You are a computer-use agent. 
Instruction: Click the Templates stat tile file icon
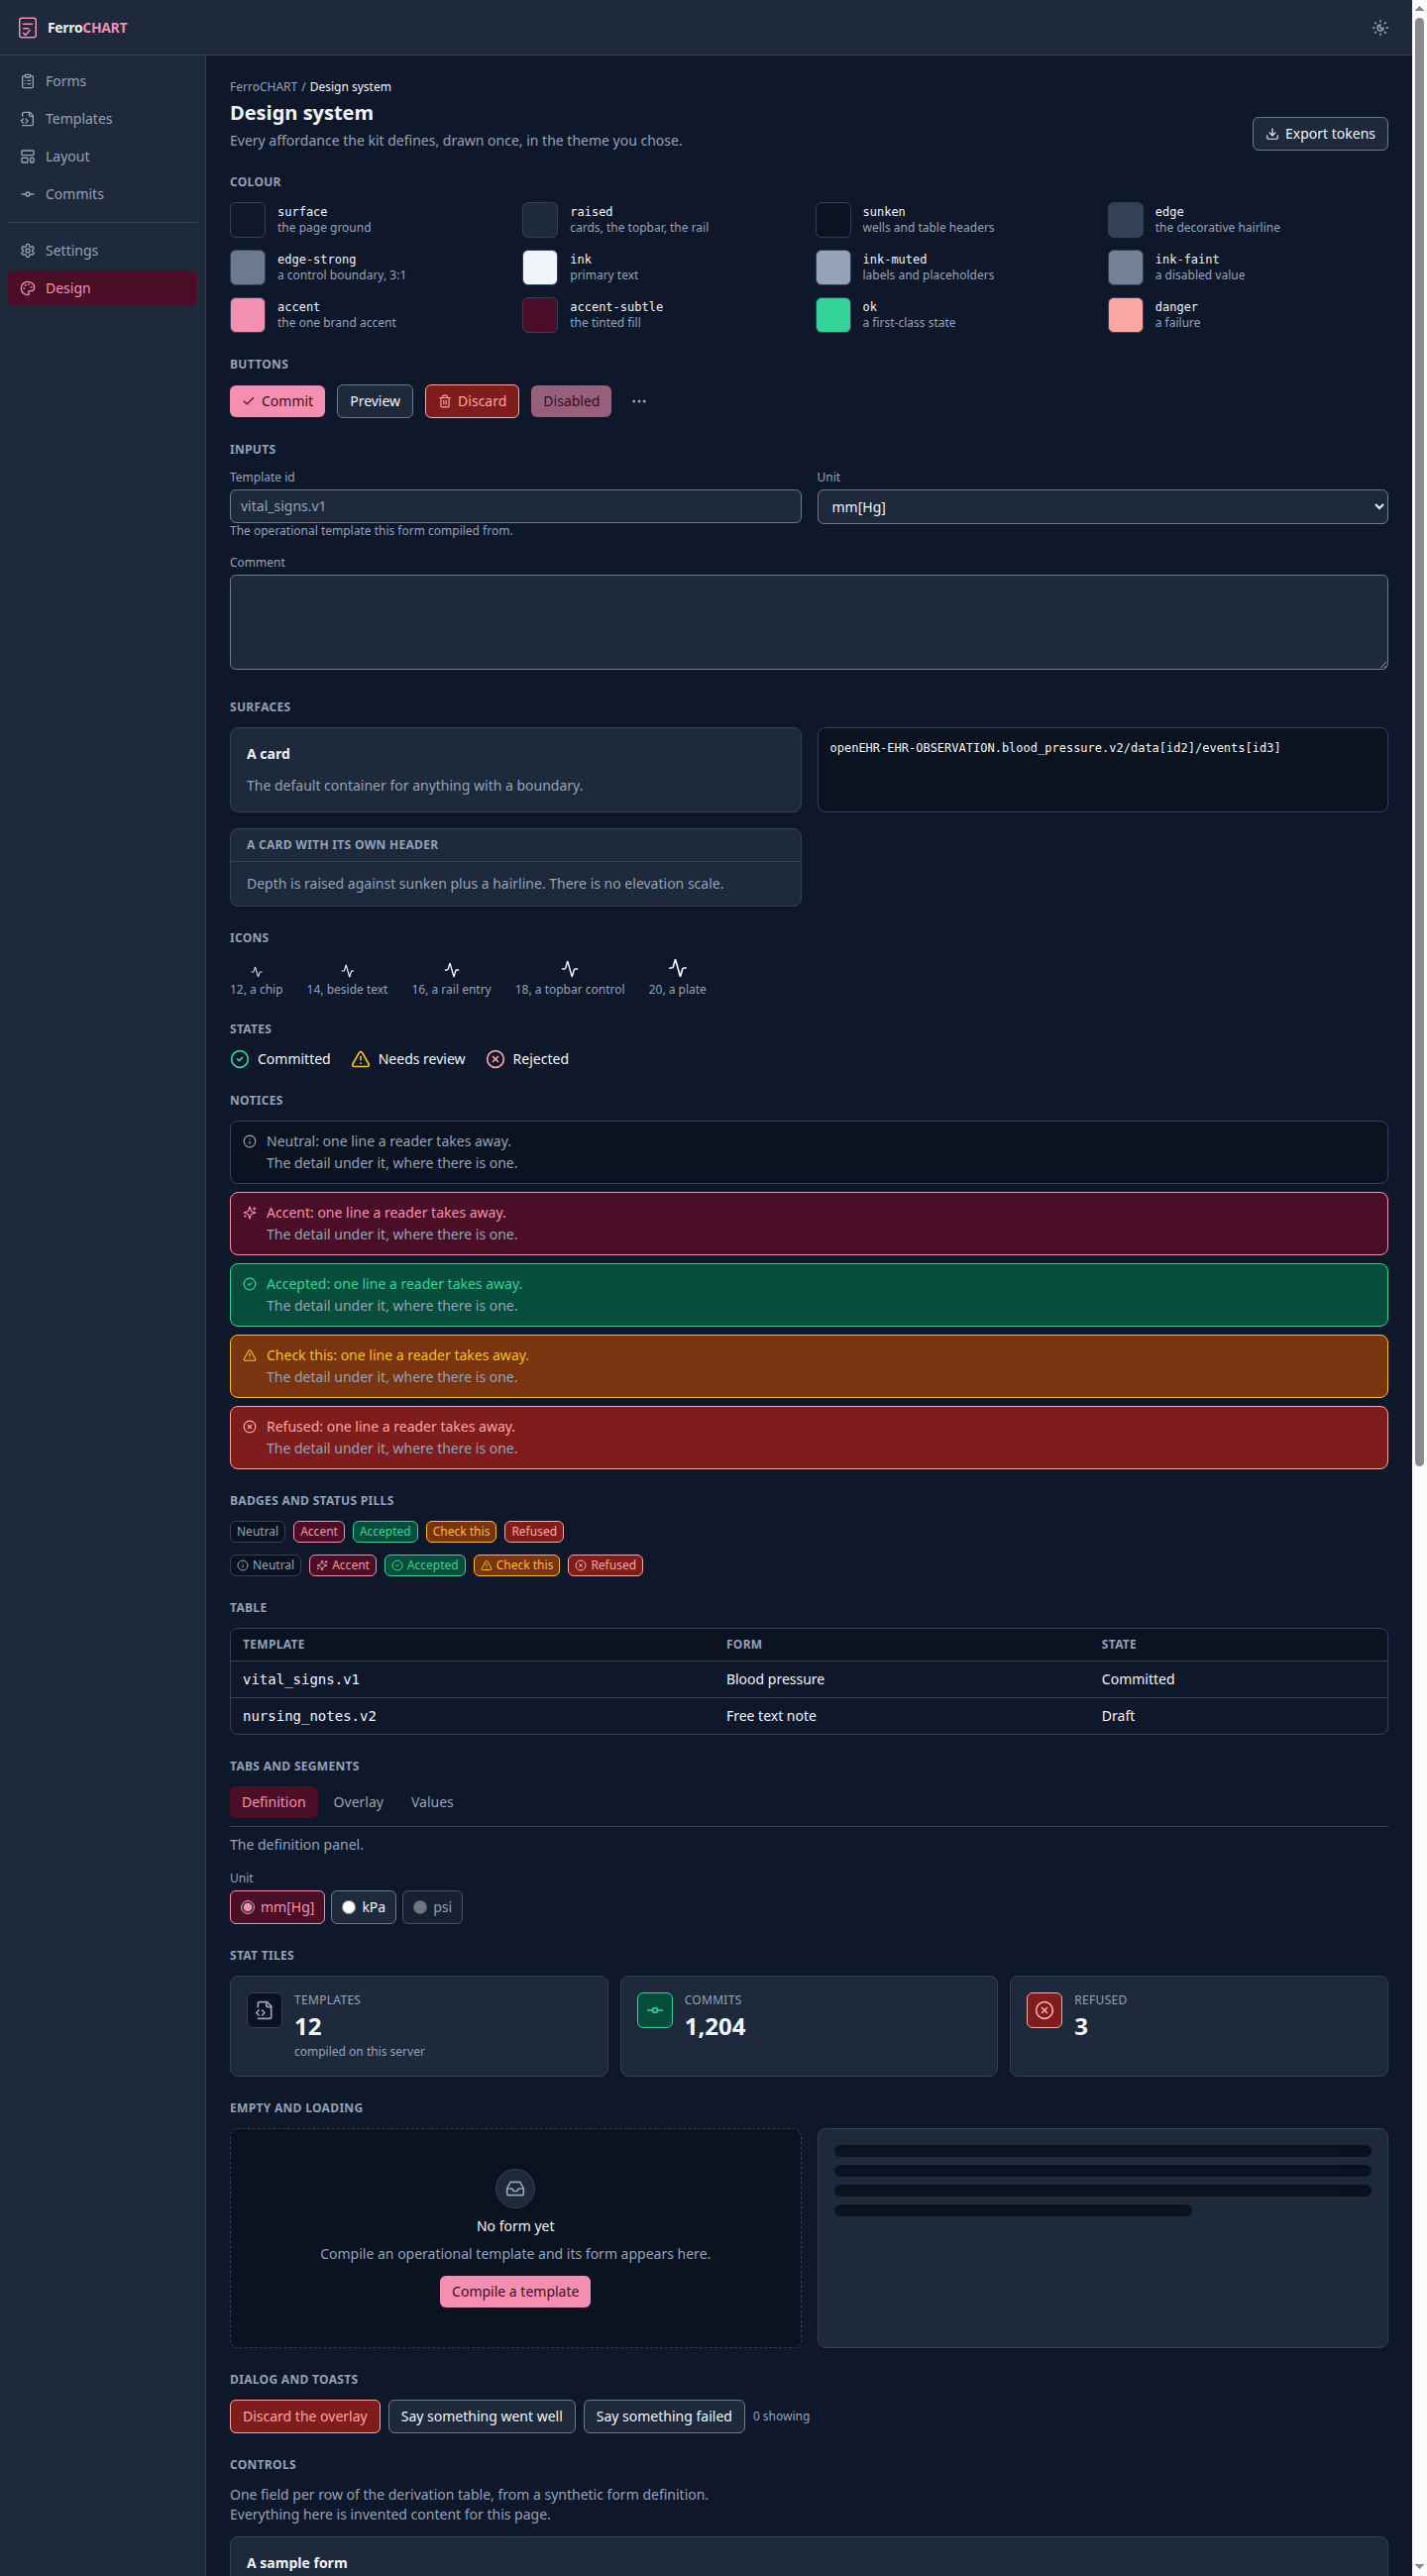tap(264, 2010)
